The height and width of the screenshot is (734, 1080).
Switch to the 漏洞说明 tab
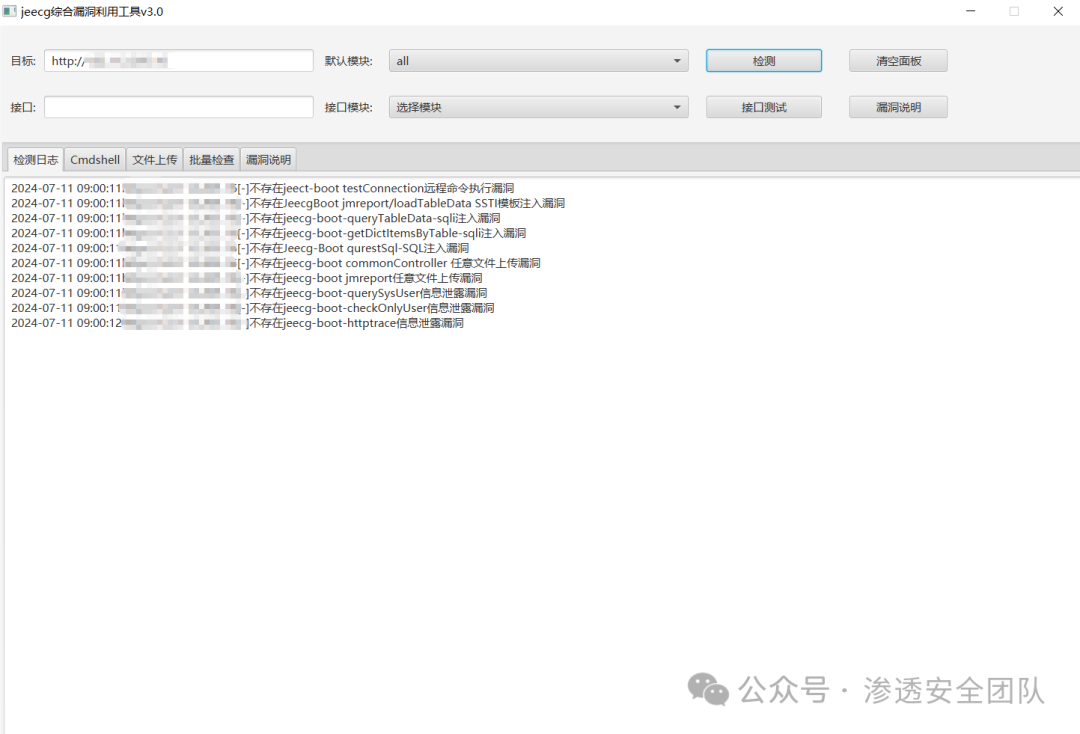[268, 160]
